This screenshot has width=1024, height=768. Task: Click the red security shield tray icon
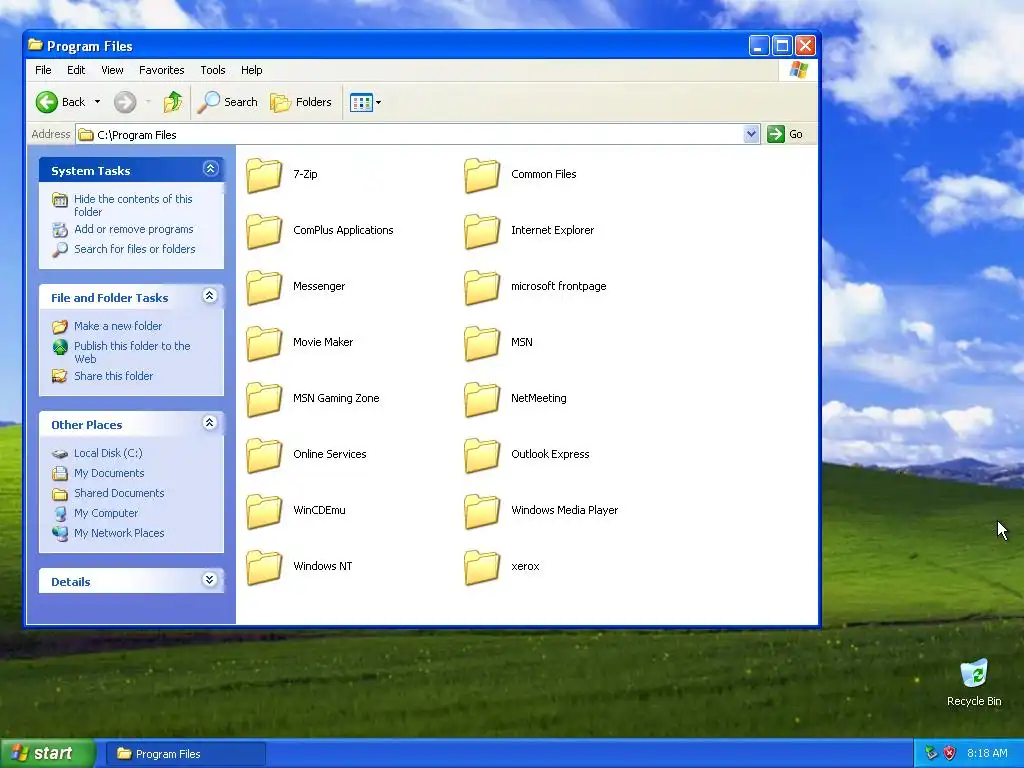pos(950,753)
